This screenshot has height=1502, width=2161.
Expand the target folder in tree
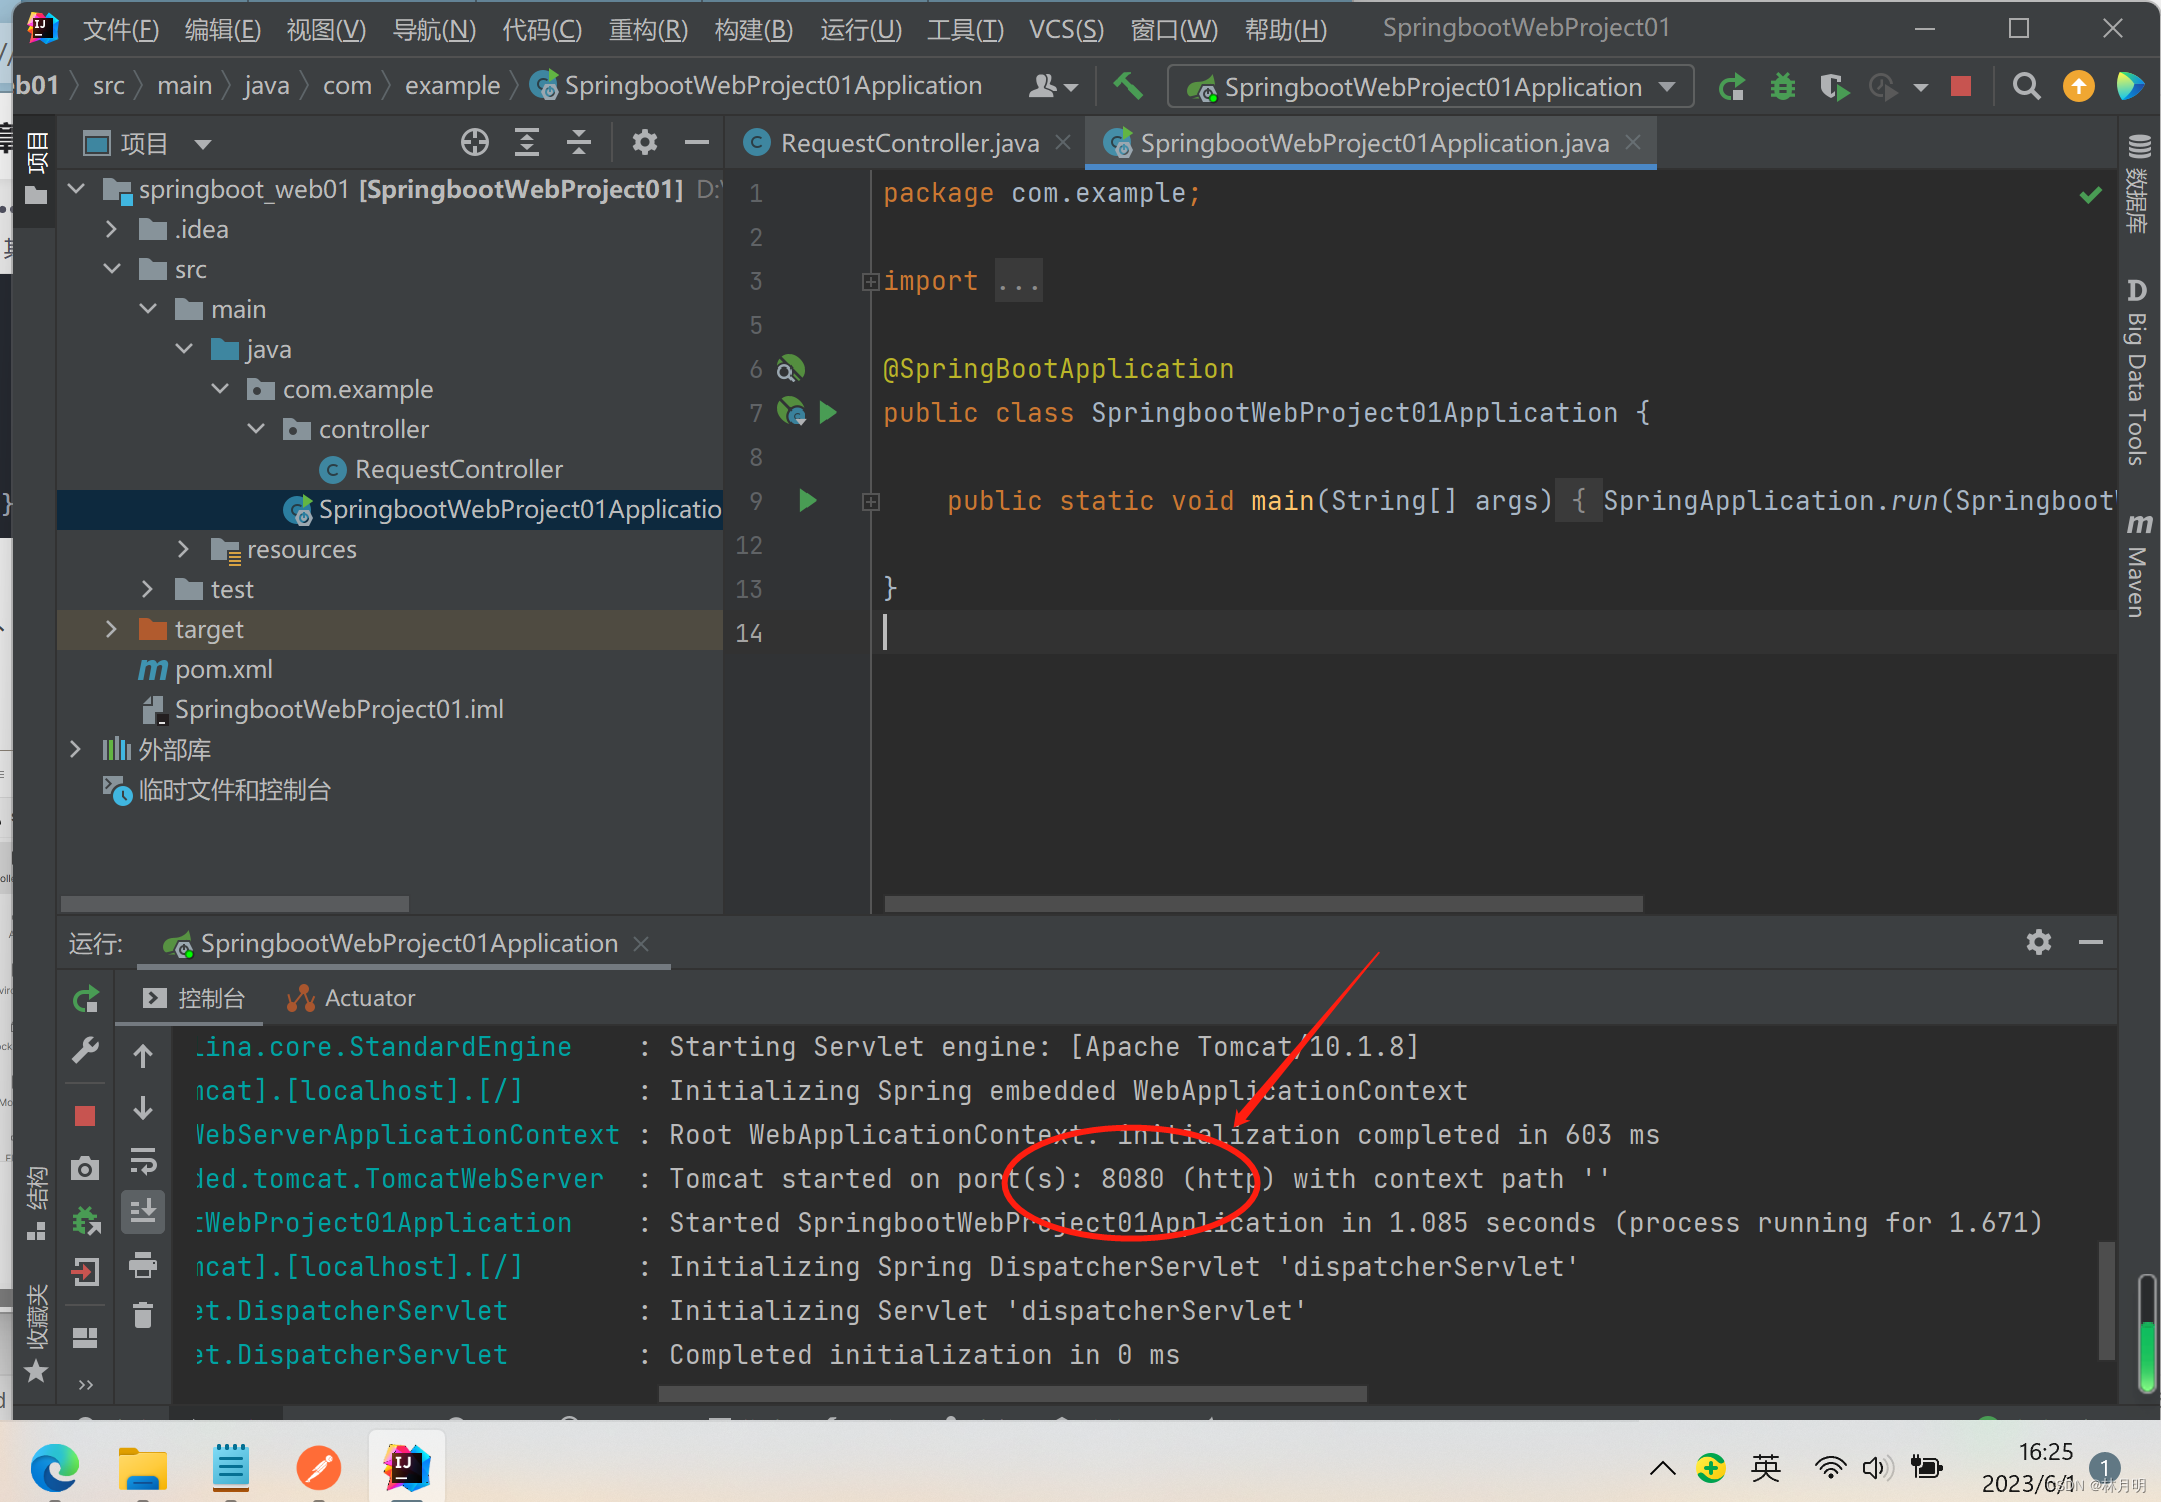tap(111, 629)
